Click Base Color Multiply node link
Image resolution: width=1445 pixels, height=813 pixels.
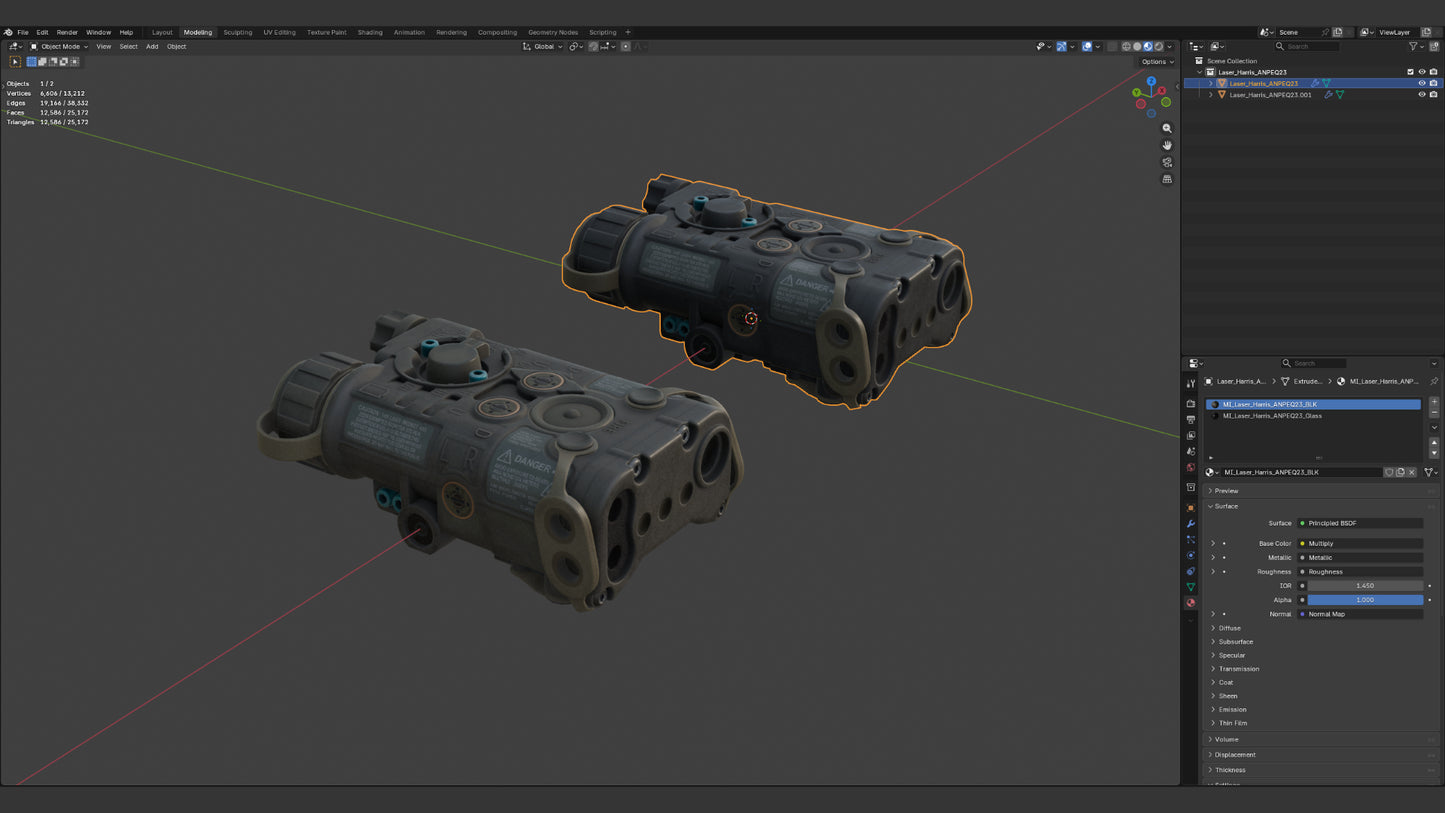coord(1360,544)
